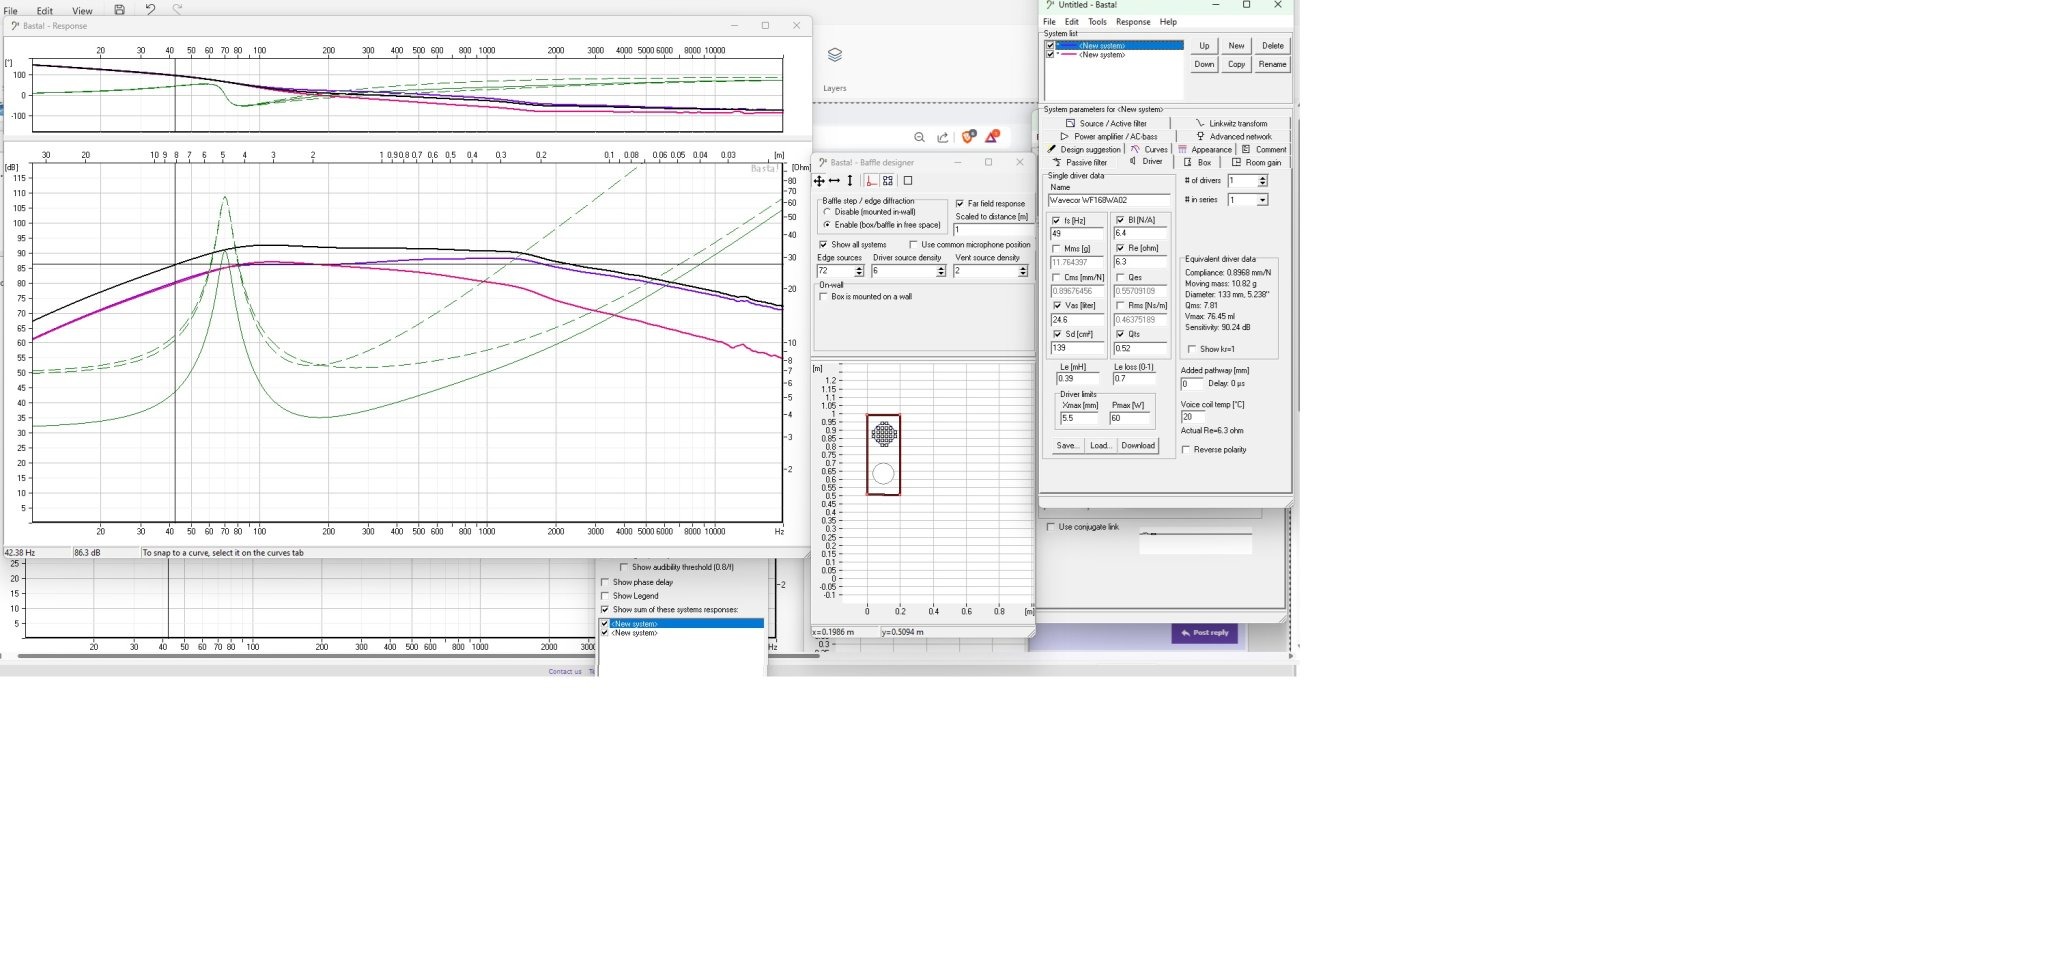Click the Load... driver button
The image size is (2048, 969).
tap(1100, 445)
